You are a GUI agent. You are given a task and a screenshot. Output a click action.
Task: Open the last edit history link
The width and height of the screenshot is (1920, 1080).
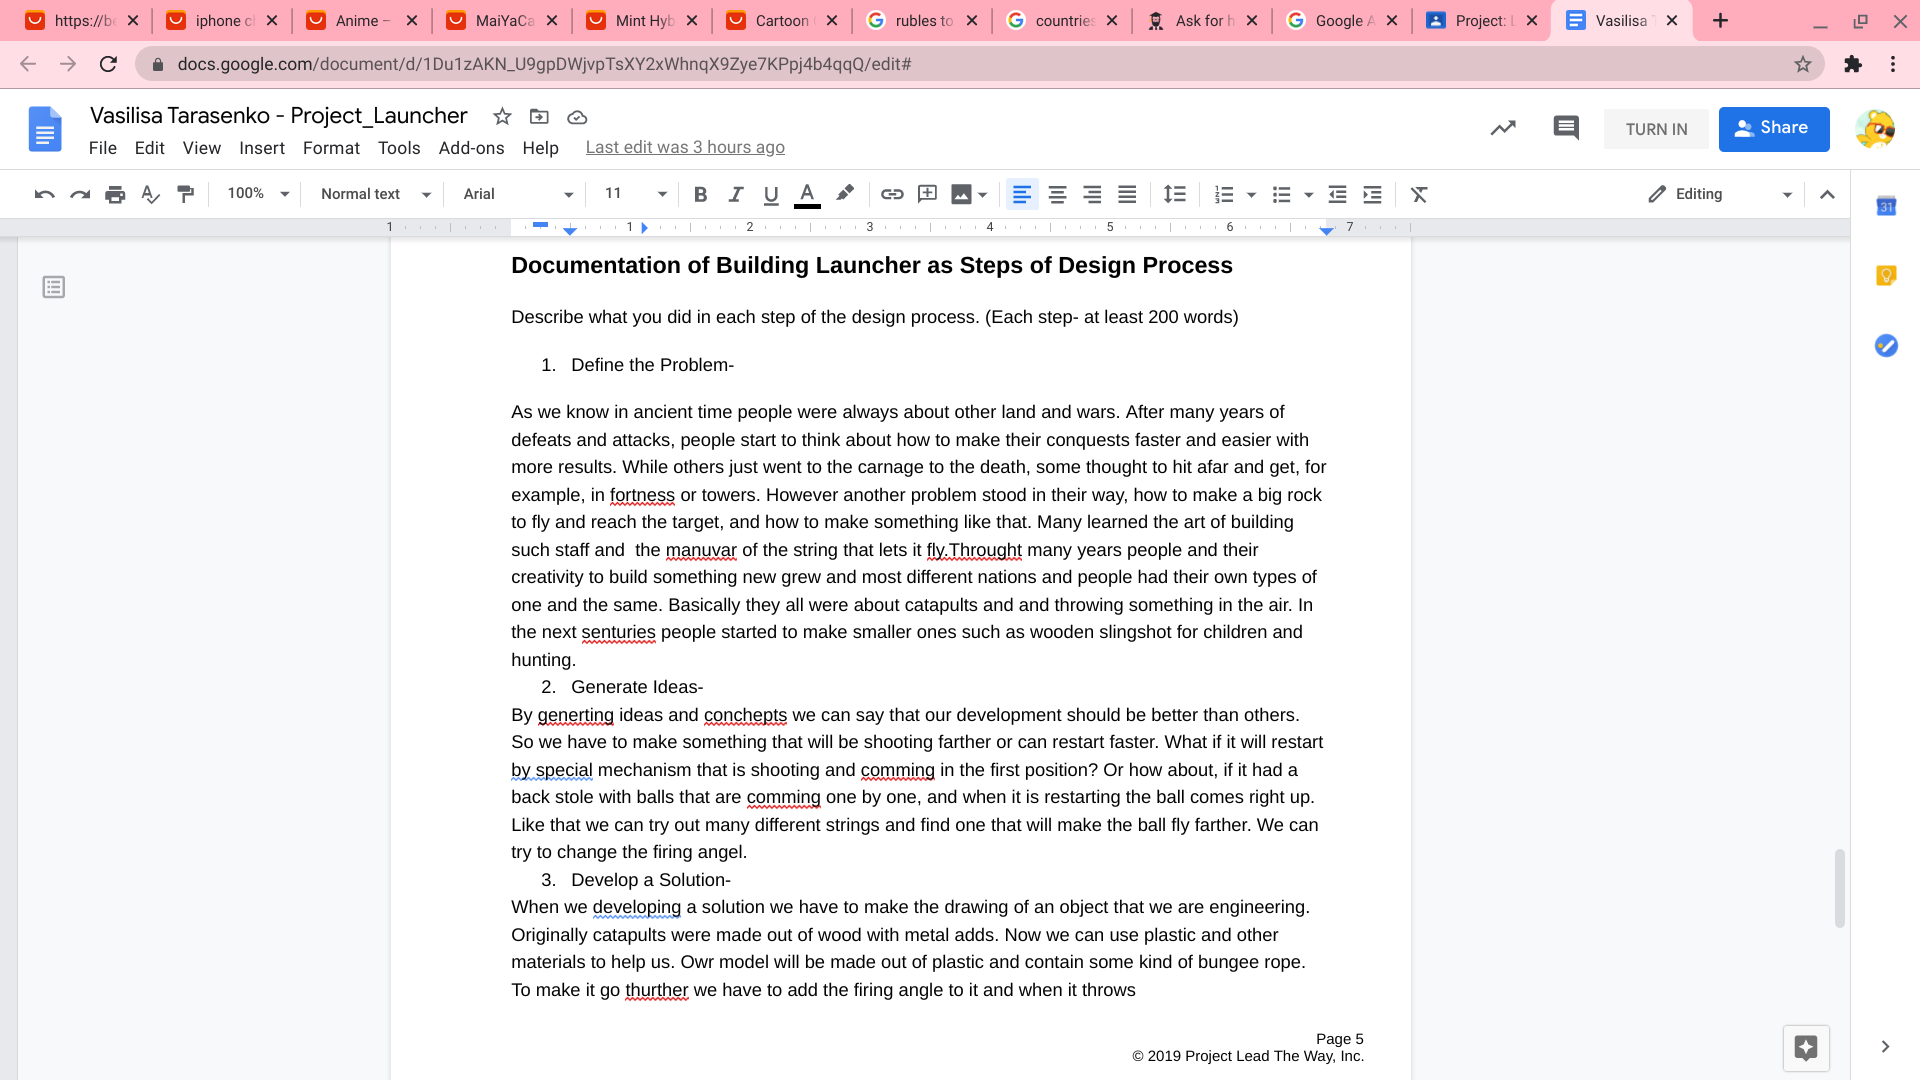tap(685, 148)
